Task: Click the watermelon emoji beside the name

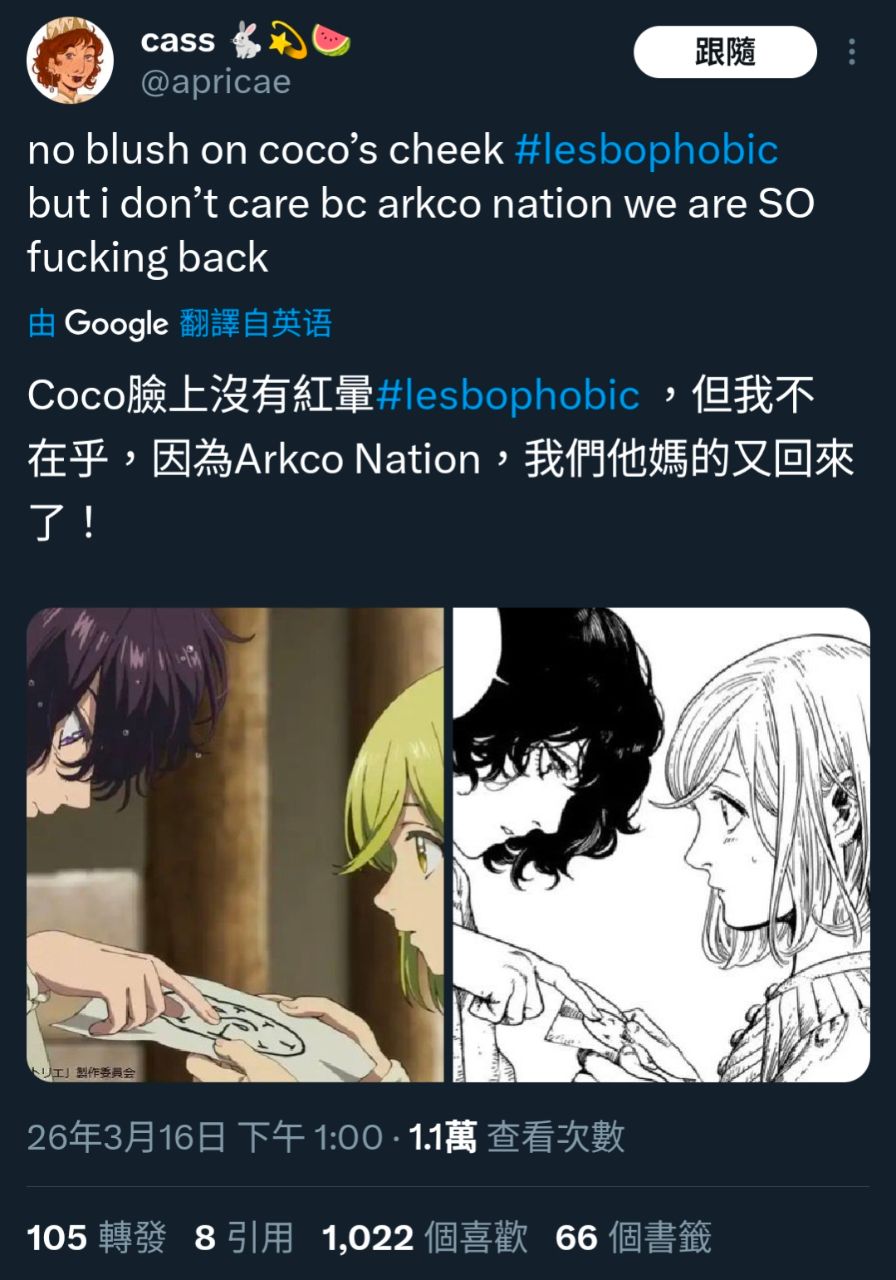Action: click(331, 40)
